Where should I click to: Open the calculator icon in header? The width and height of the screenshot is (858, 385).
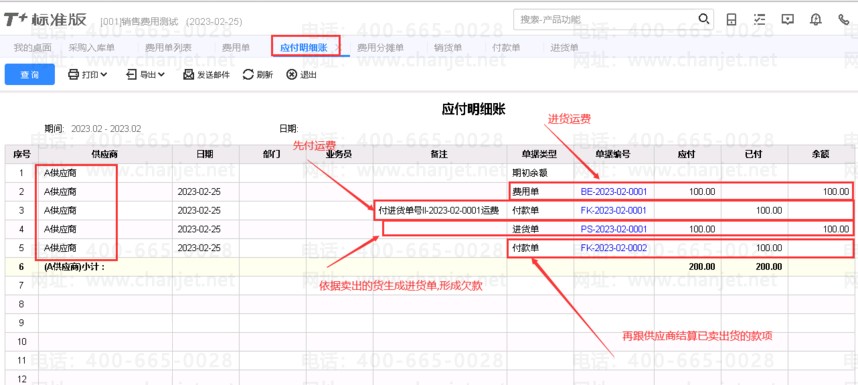(731, 19)
